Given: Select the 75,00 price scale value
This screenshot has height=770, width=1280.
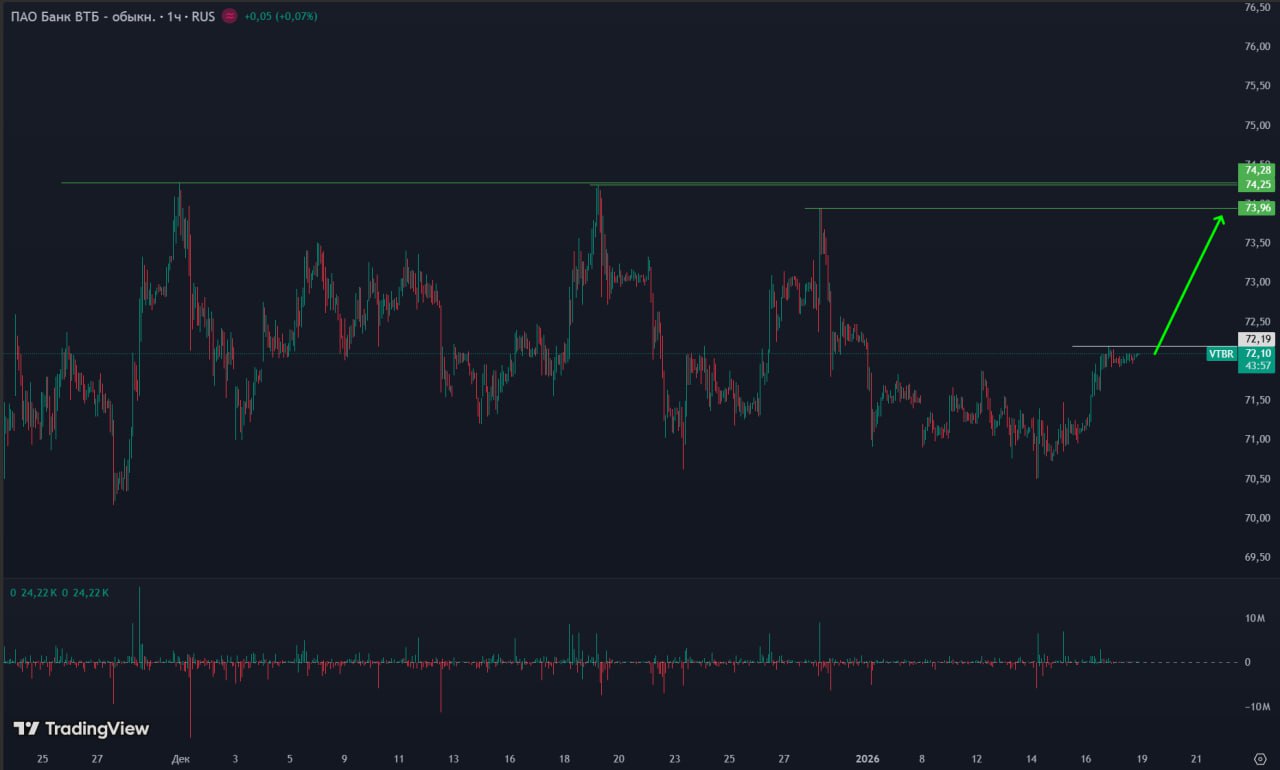Looking at the screenshot, I should [1257, 125].
